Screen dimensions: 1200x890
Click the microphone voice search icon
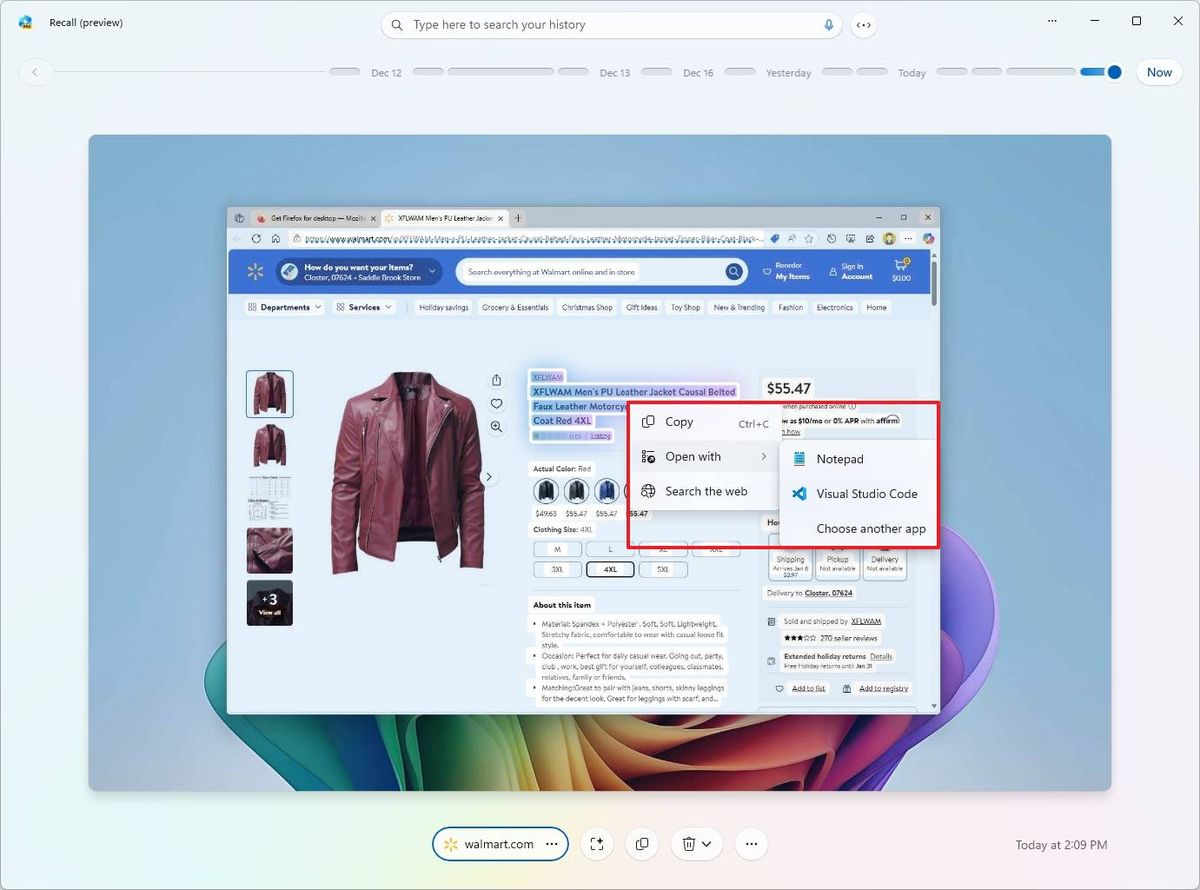(829, 25)
